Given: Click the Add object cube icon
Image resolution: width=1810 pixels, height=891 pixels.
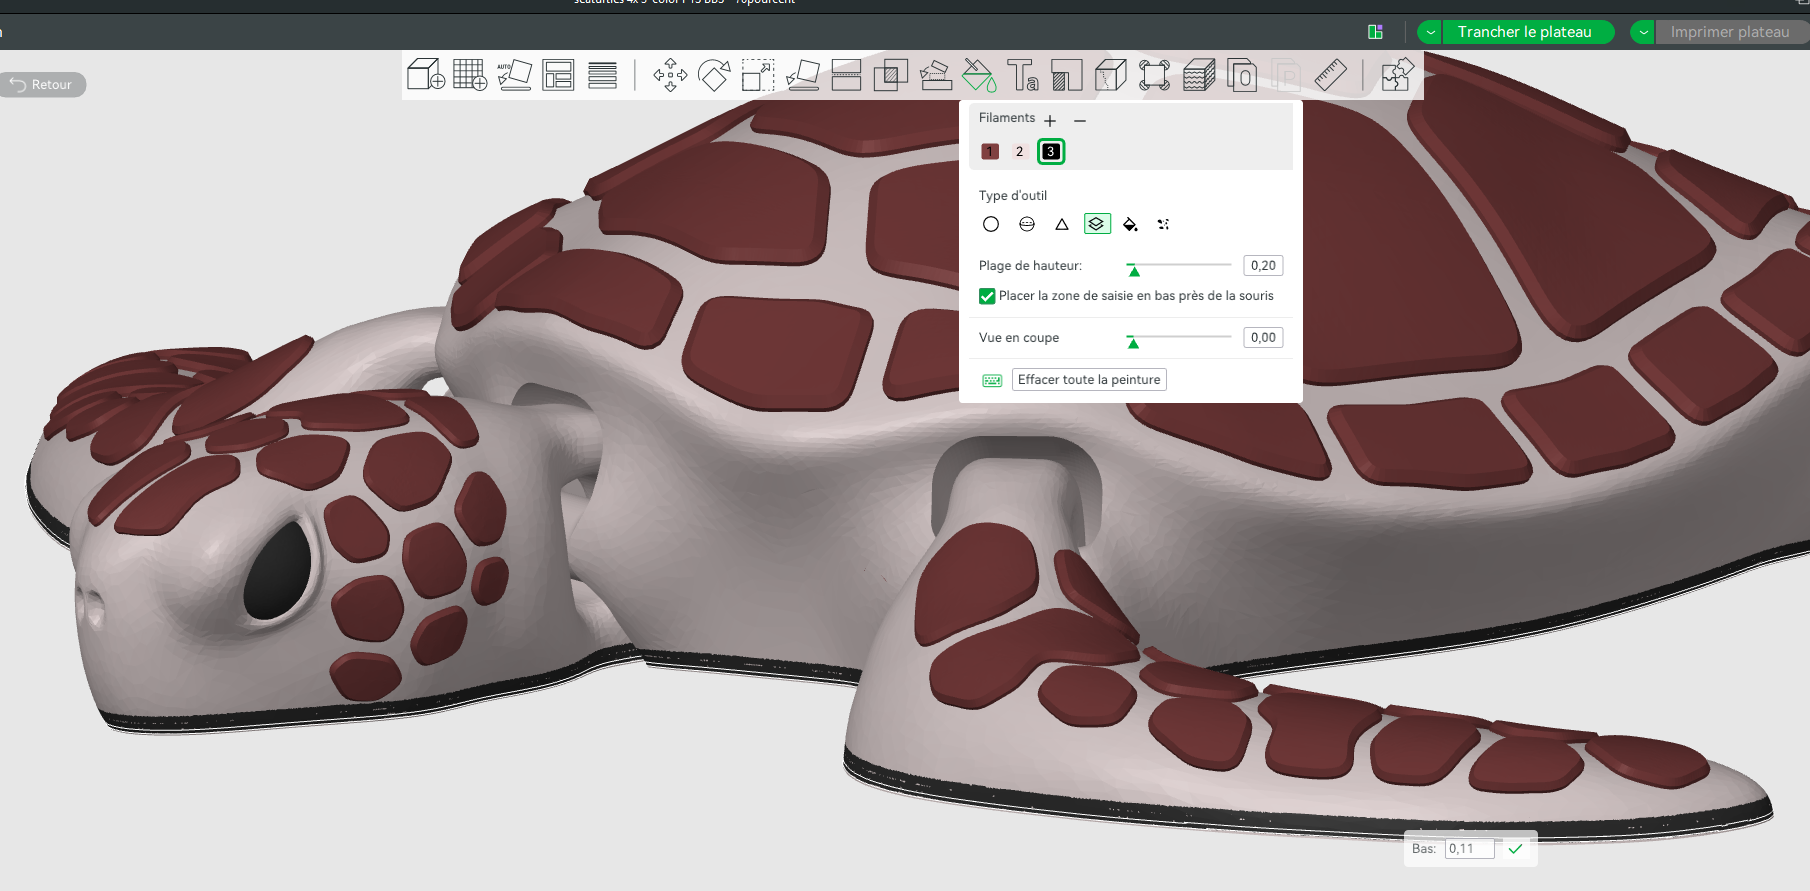Looking at the screenshot, I should point(425,75).
